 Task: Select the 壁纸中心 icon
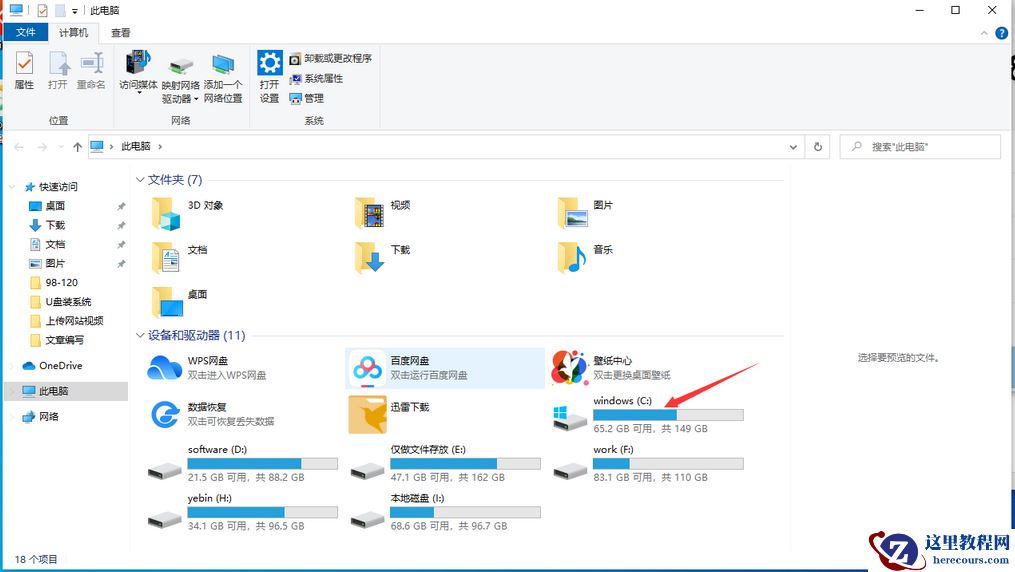click(570, 368)
